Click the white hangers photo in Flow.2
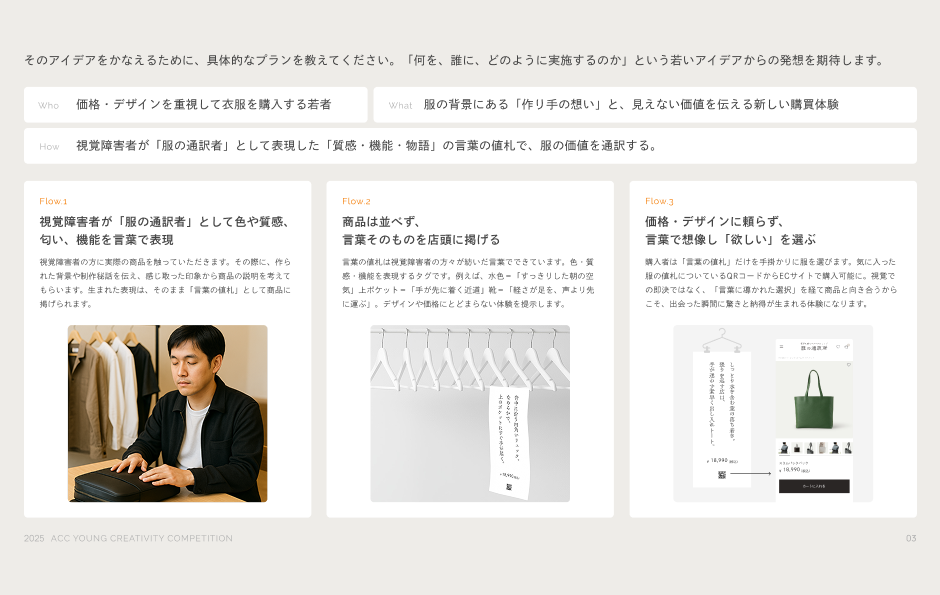 pos(470,413)
